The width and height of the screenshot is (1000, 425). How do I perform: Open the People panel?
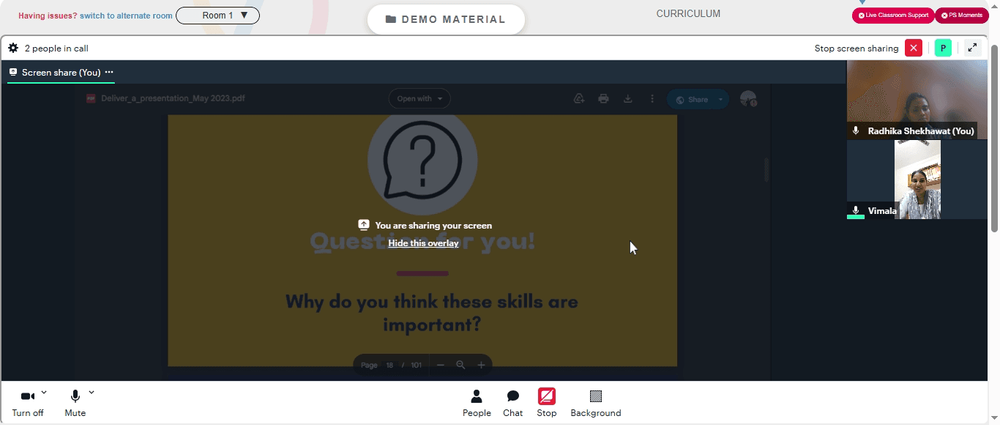[x=476, y=404]
